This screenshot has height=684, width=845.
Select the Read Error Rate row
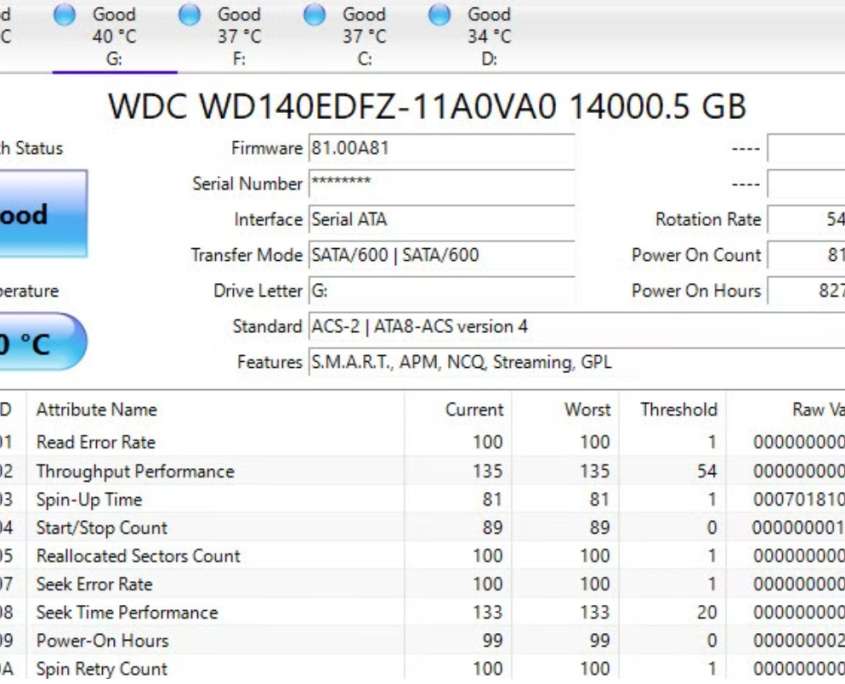[422, 442]
